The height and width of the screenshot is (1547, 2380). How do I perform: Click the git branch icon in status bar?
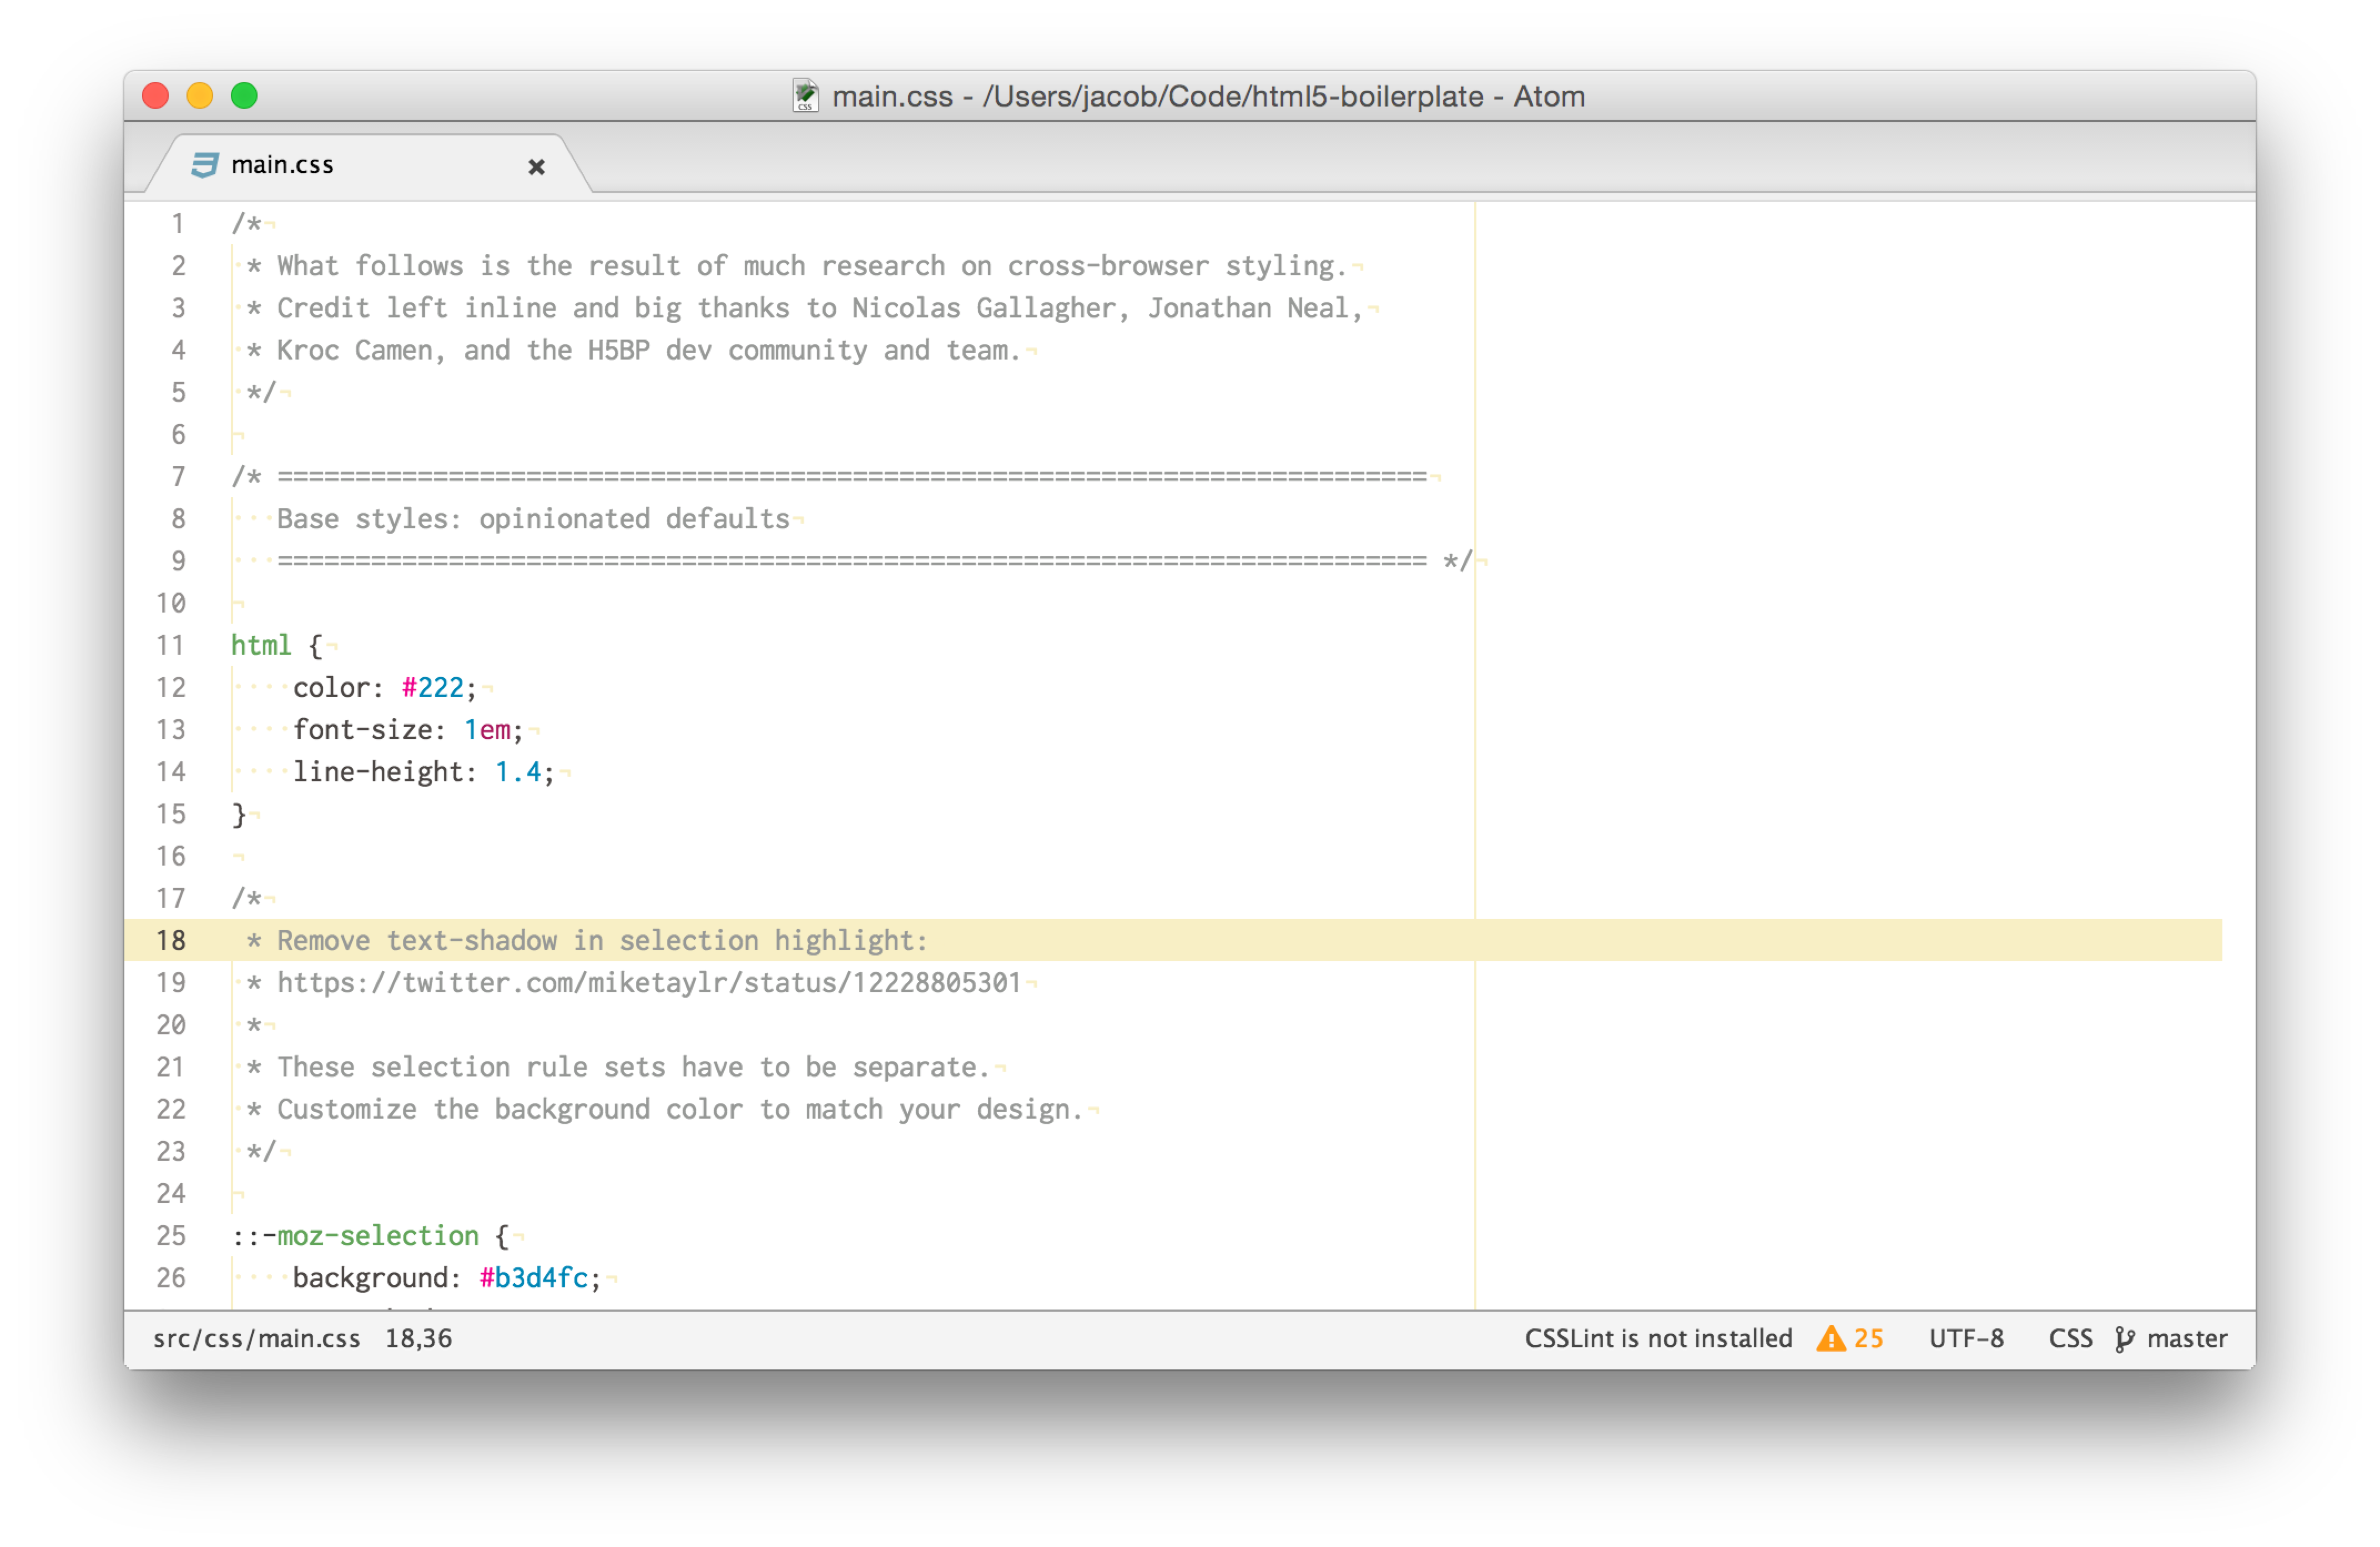tap(2124, 1339)
